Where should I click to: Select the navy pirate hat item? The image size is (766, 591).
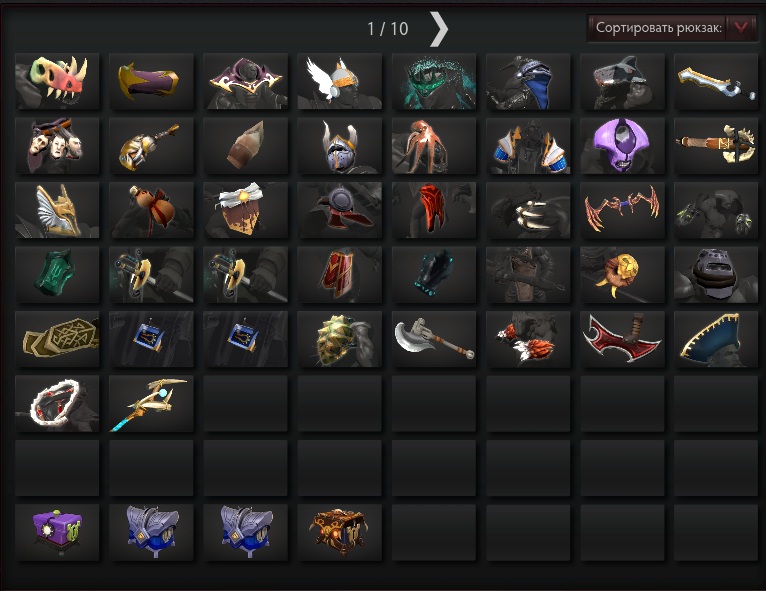click(x=716, y=339)
